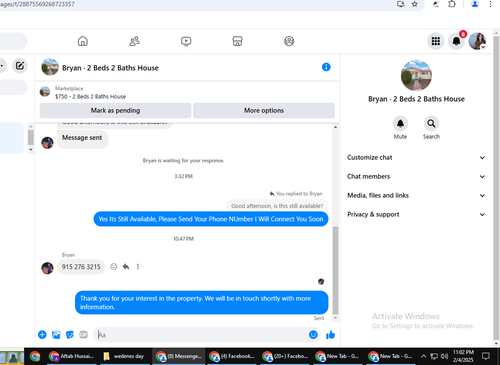Open more options for phone number message
Viewport: 500px width, 365px height.
click(x=138, y=267)
